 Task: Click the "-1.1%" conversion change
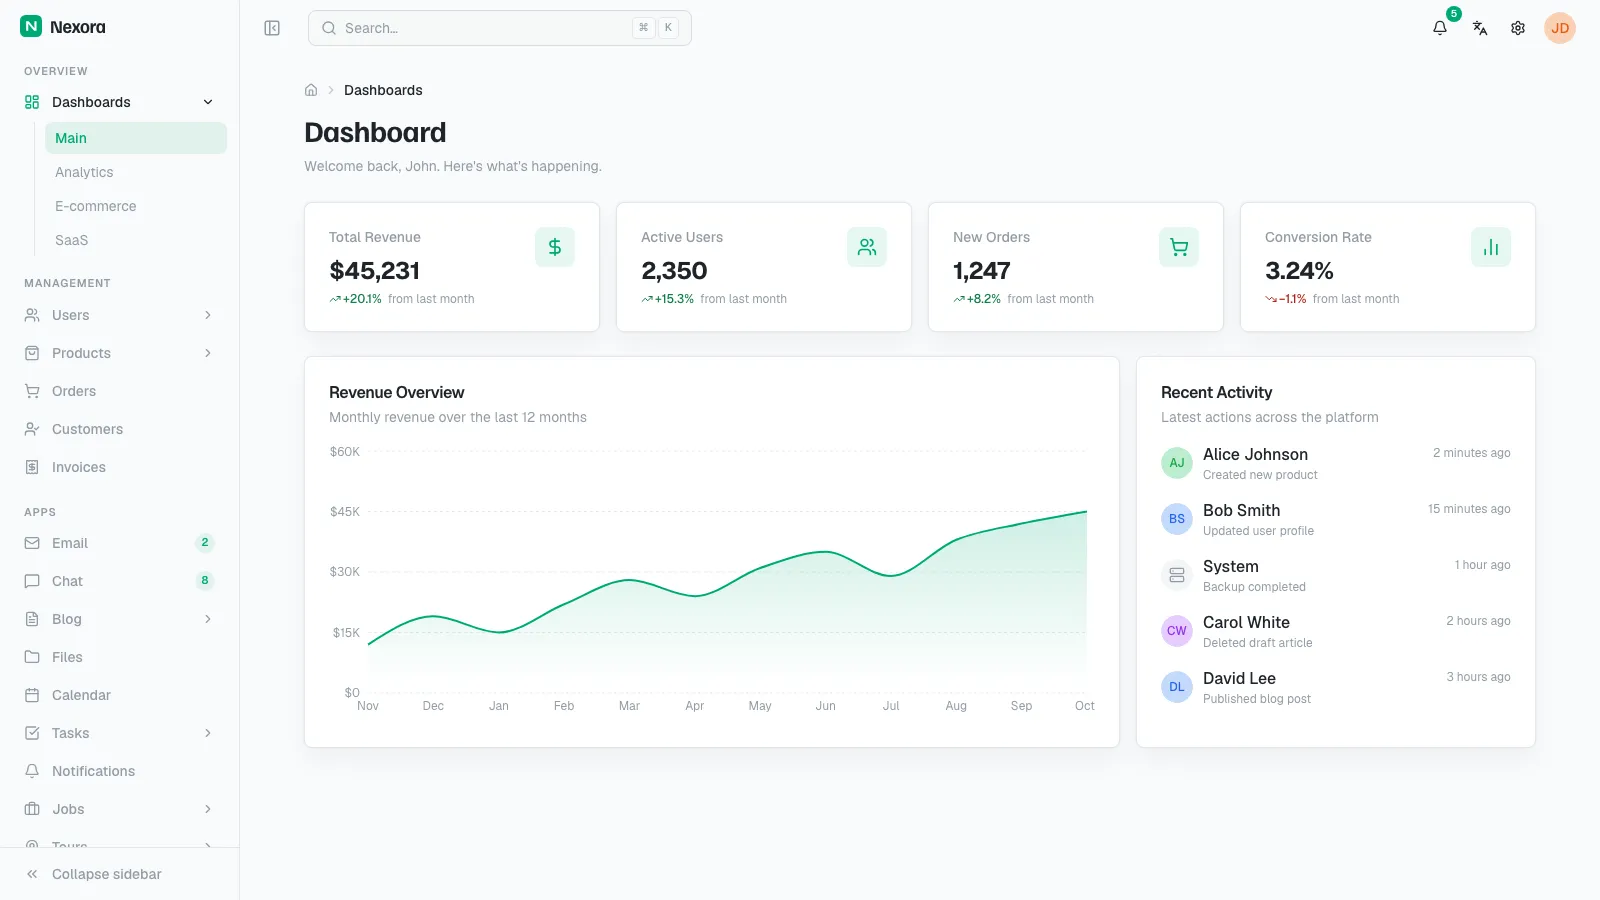(1292, 299)
